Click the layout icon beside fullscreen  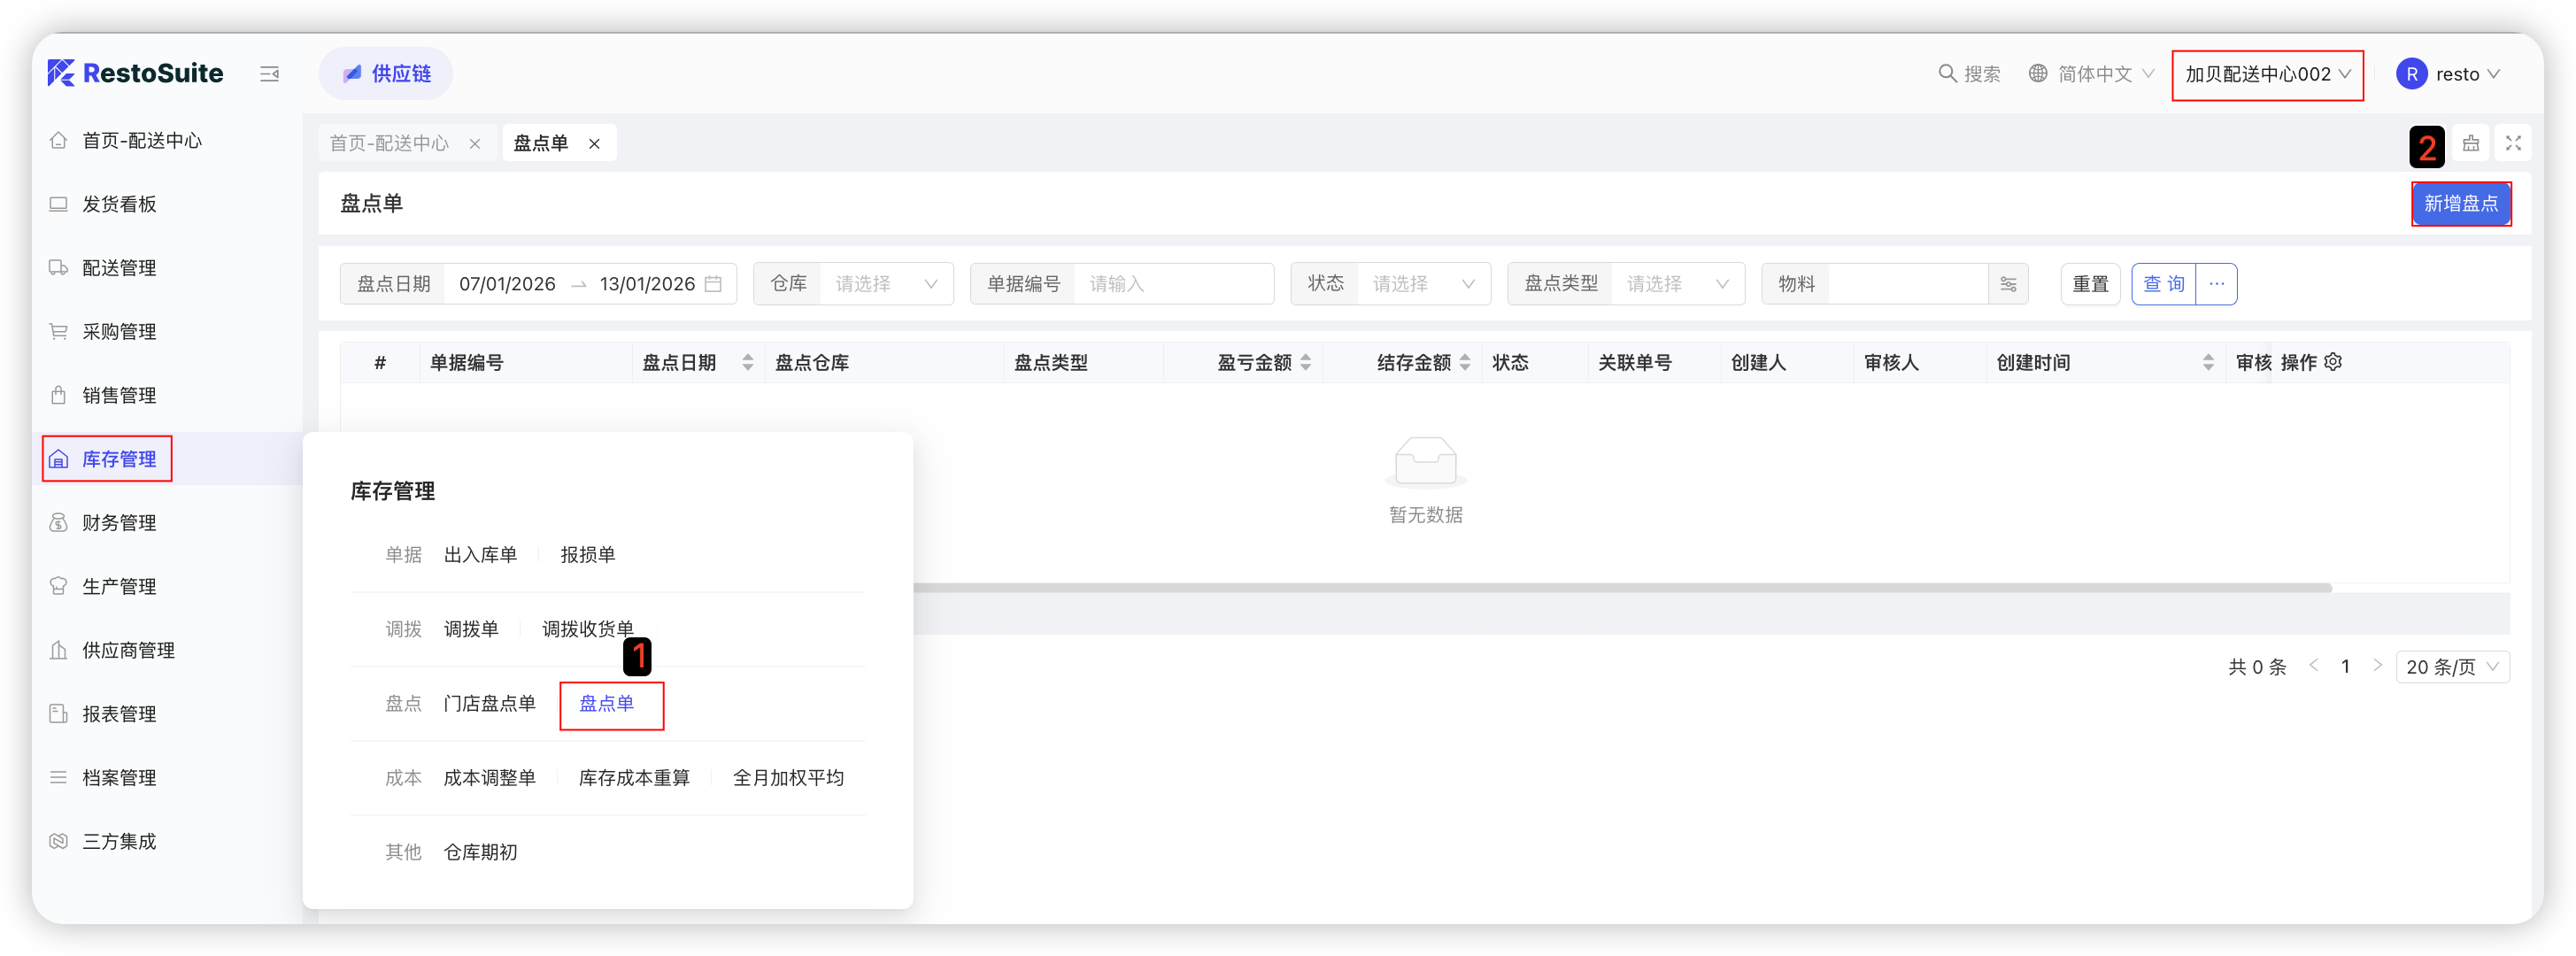tap(2470, 144)
